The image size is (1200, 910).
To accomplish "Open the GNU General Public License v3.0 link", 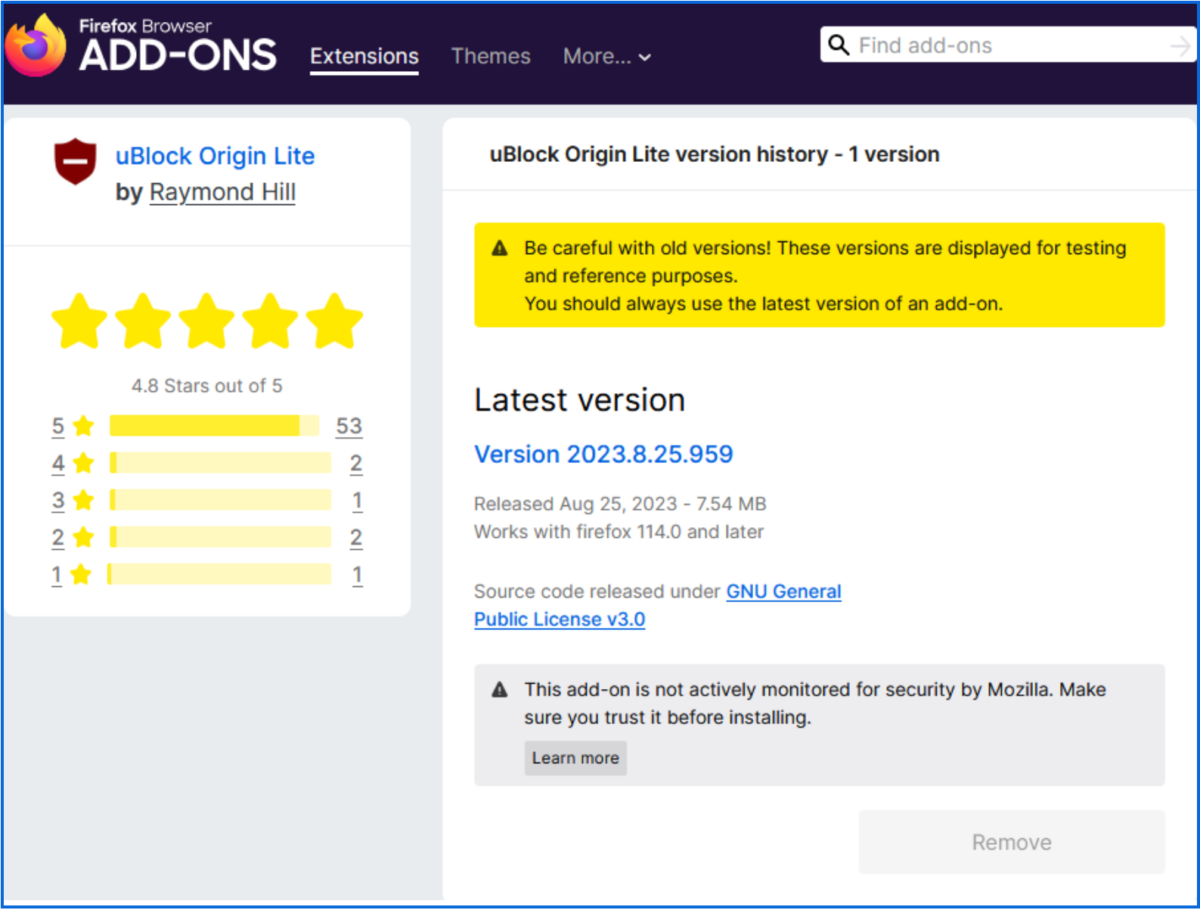I will (784, 591).
